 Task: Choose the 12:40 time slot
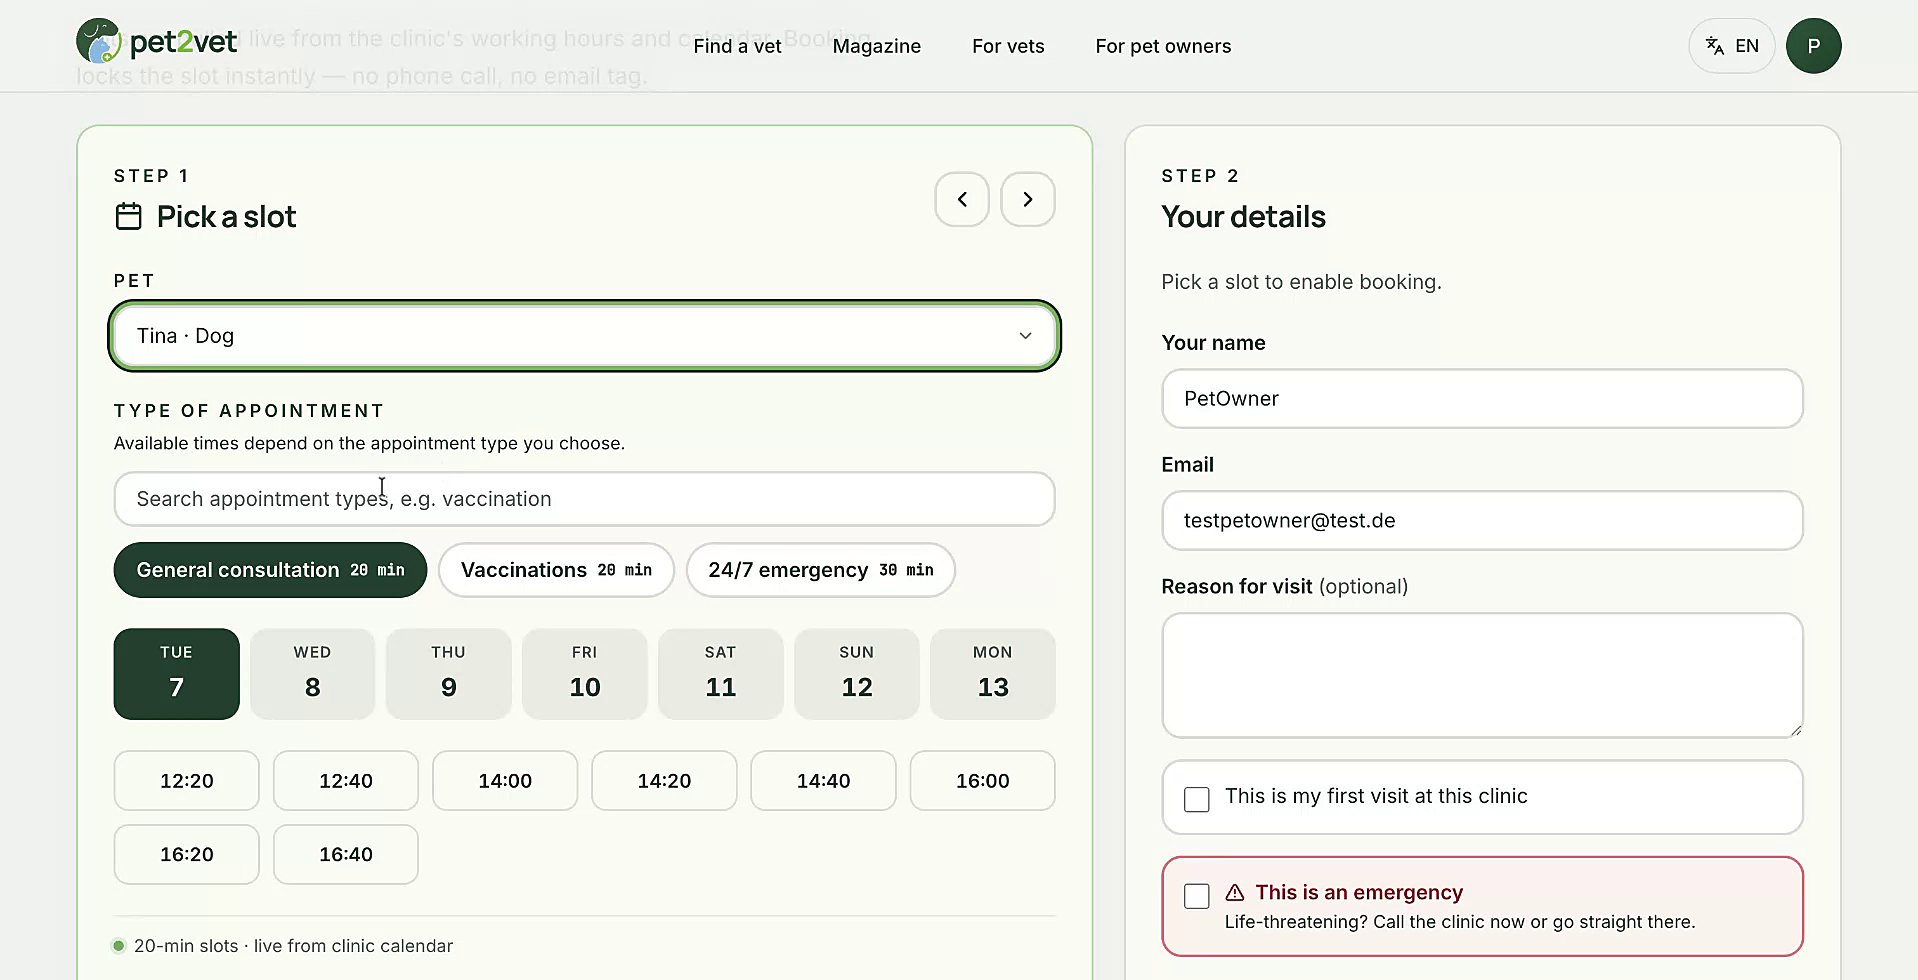tap(346, 781)
